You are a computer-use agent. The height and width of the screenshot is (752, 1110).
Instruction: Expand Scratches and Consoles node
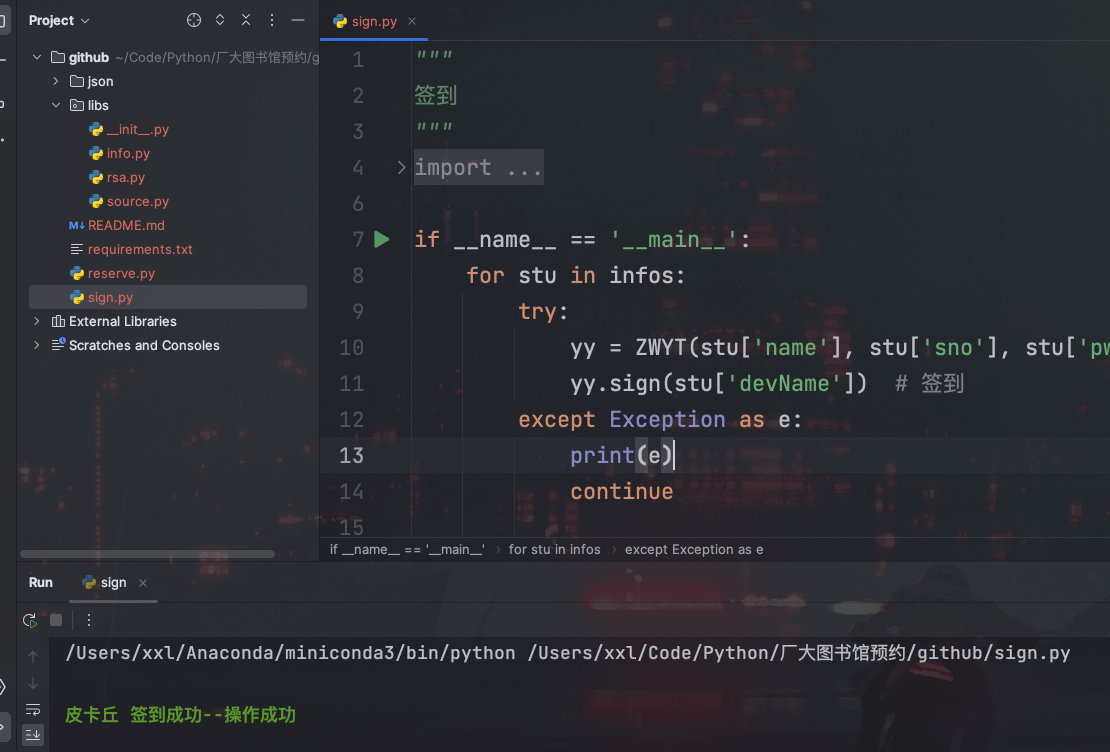point(37,346)
